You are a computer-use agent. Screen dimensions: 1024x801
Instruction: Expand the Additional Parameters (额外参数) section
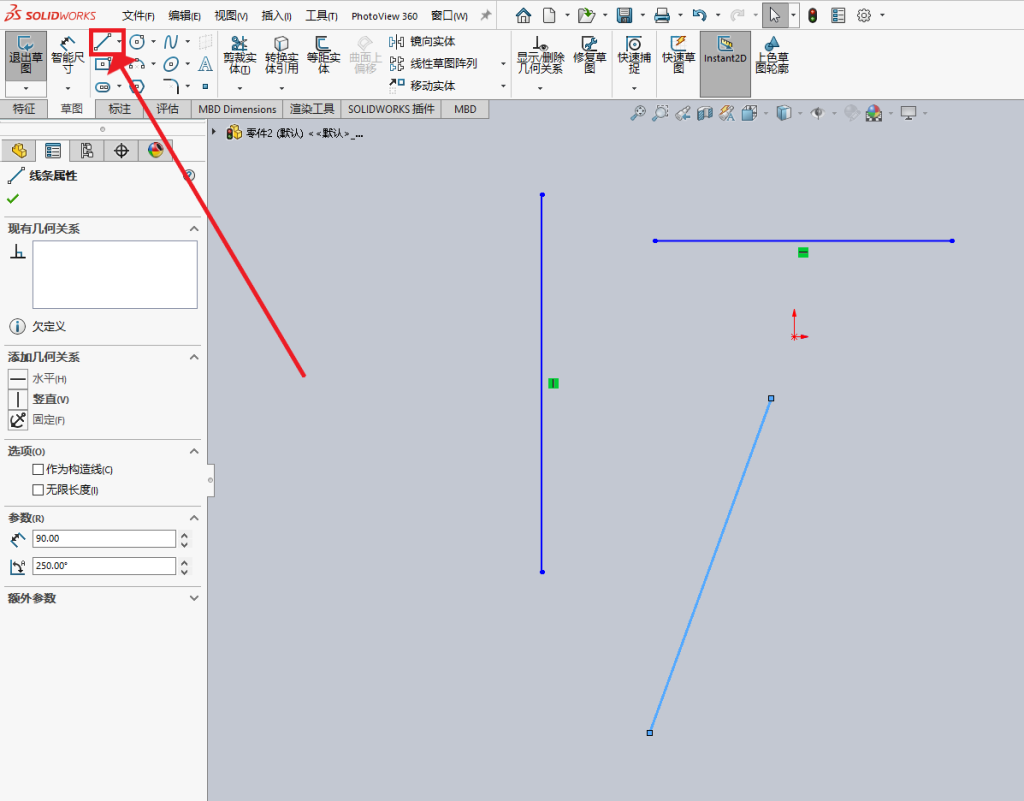tap(194, 598)
